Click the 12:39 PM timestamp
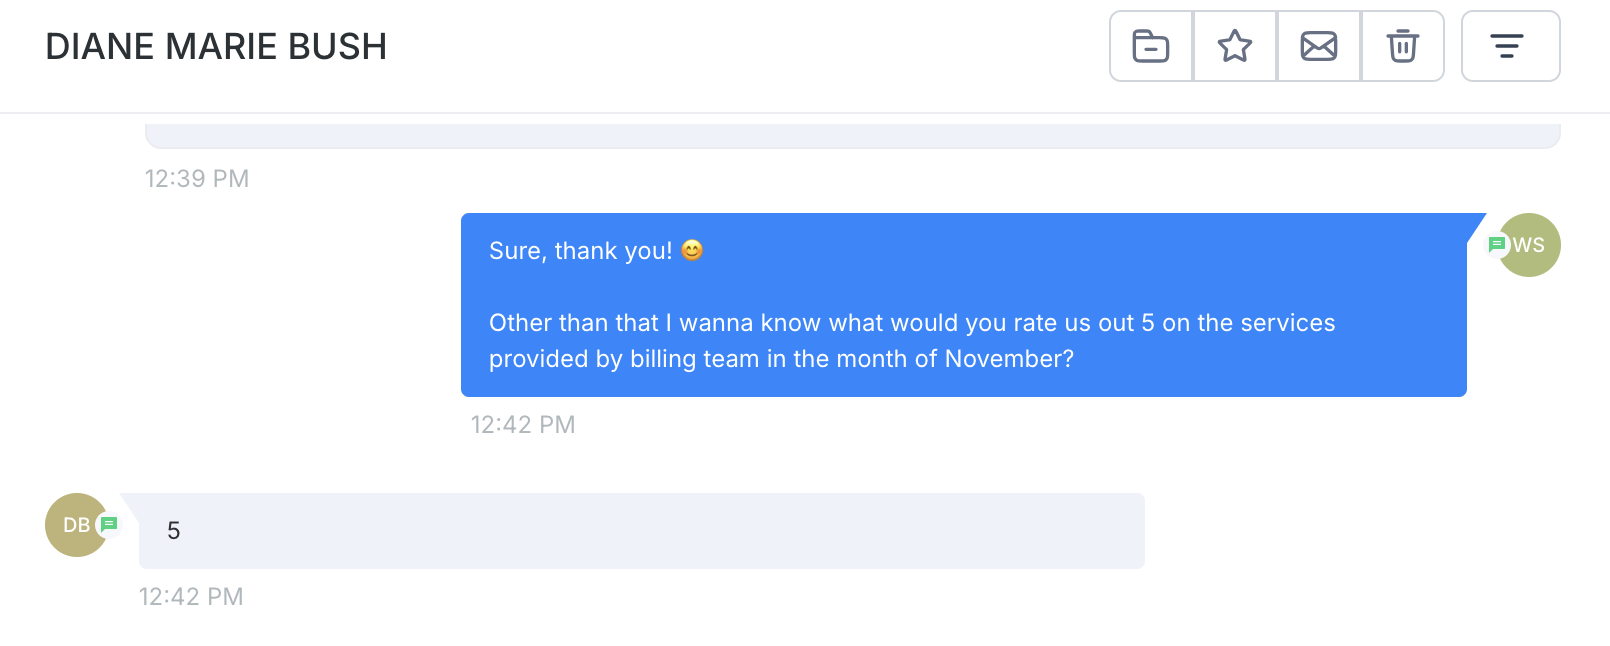 (x=197, y=179)
